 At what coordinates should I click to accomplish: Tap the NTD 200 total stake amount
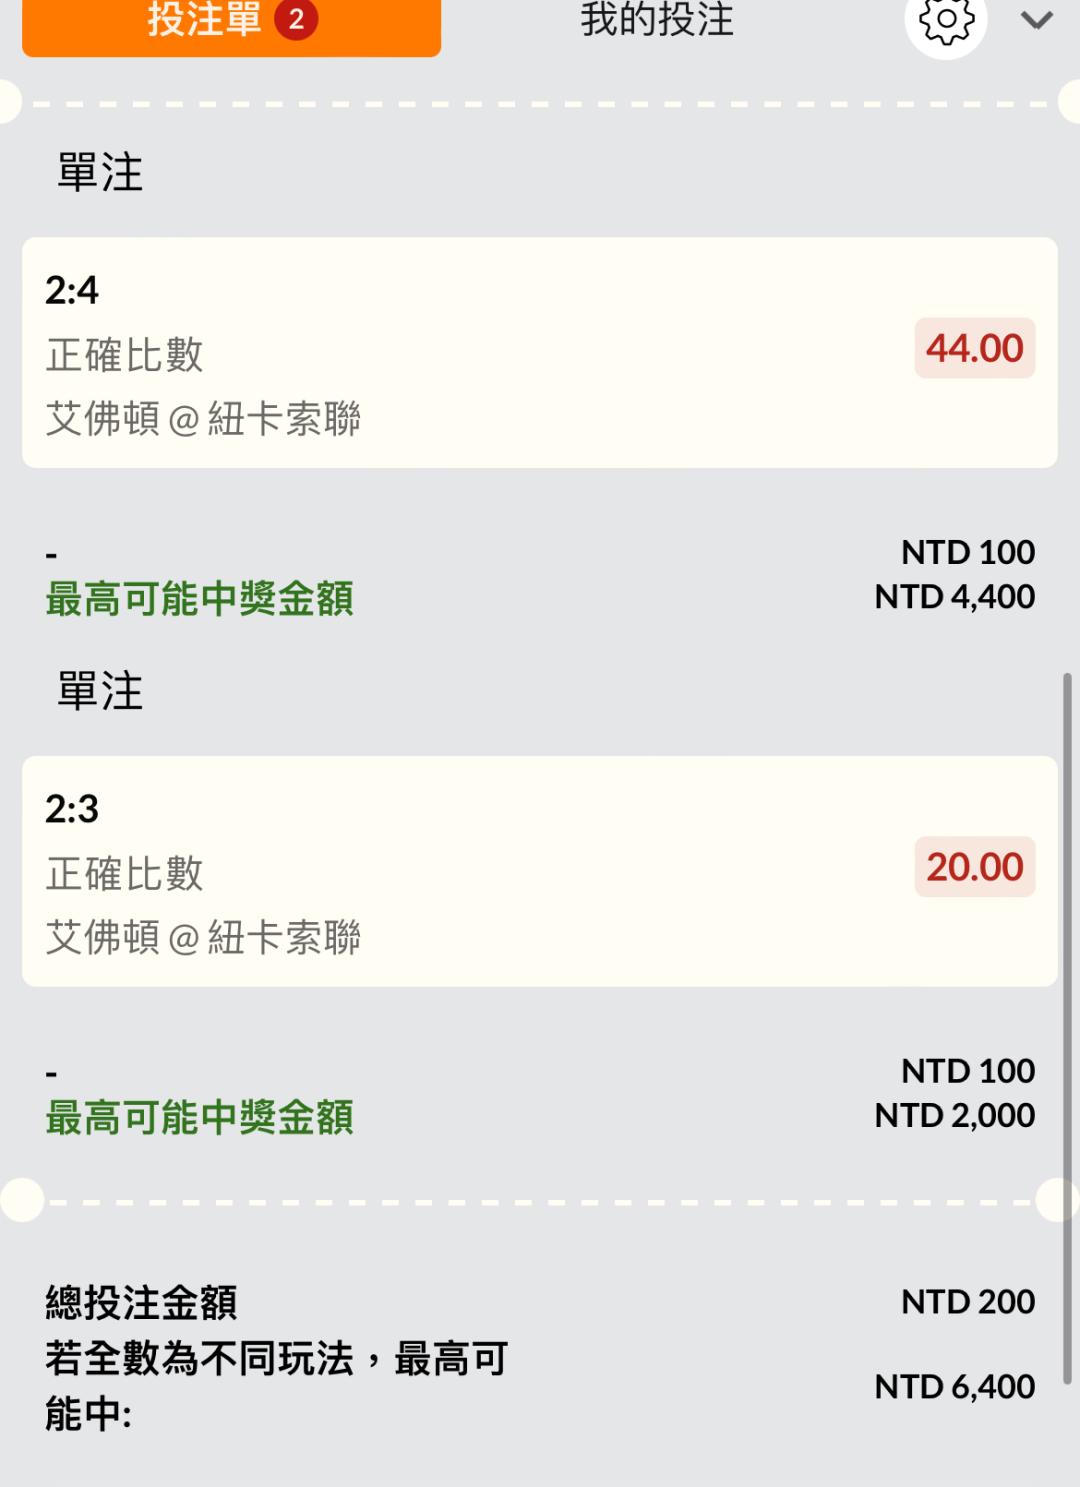coord(967,1302)
